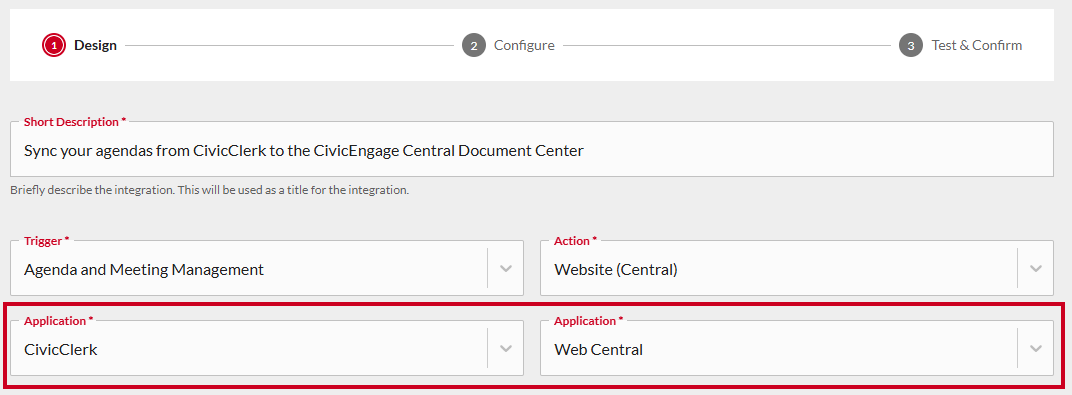Viewport: 1072px width, 395px height.
Task: Click the CivicClerk application value
Action: coord(61,350)
